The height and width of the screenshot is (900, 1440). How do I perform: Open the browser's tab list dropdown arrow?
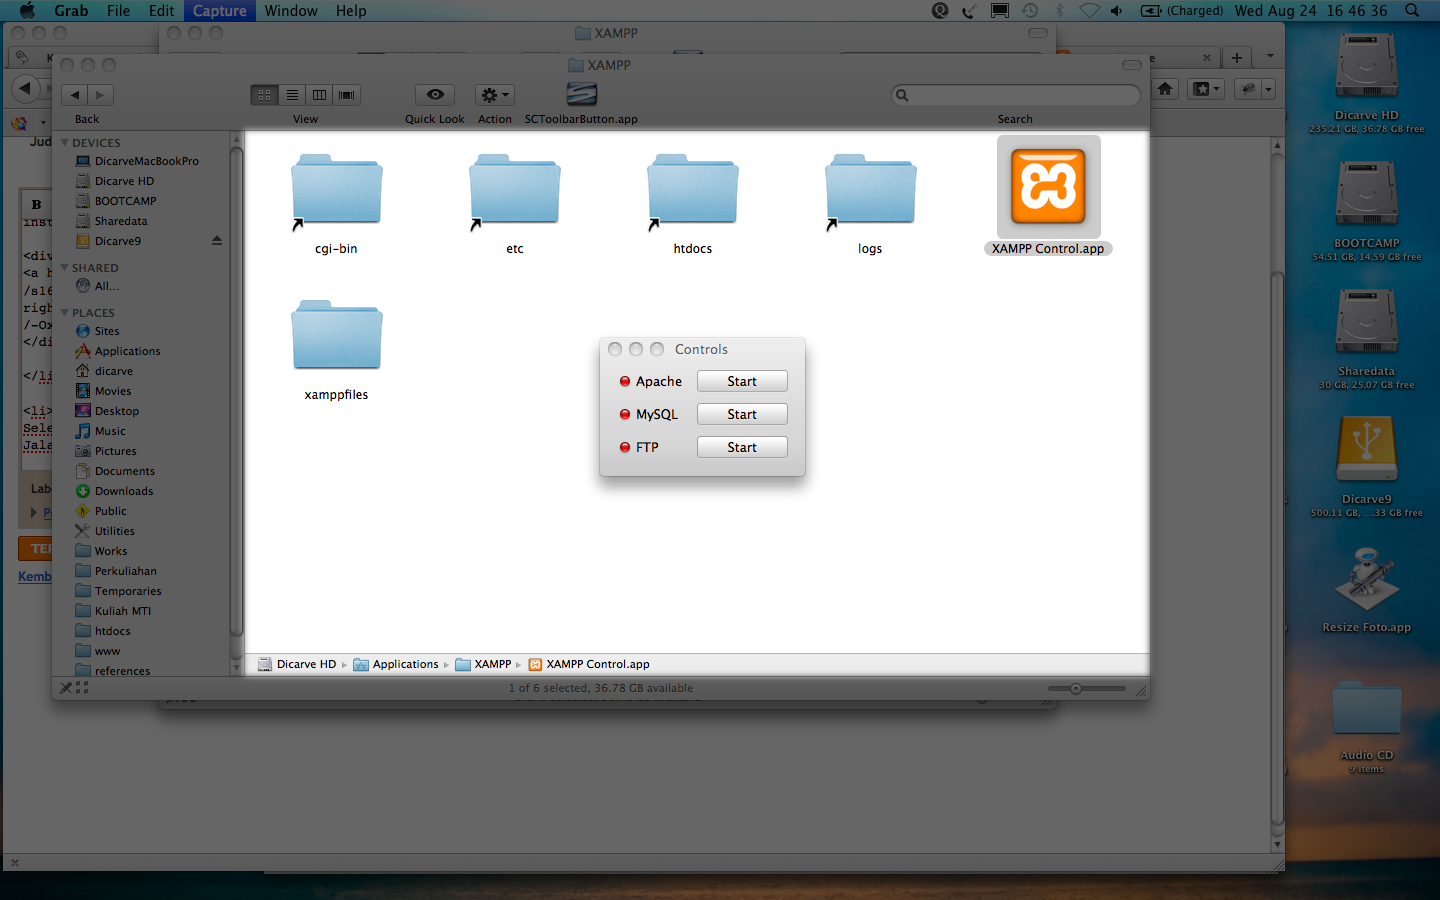[x=1270, y=57]
